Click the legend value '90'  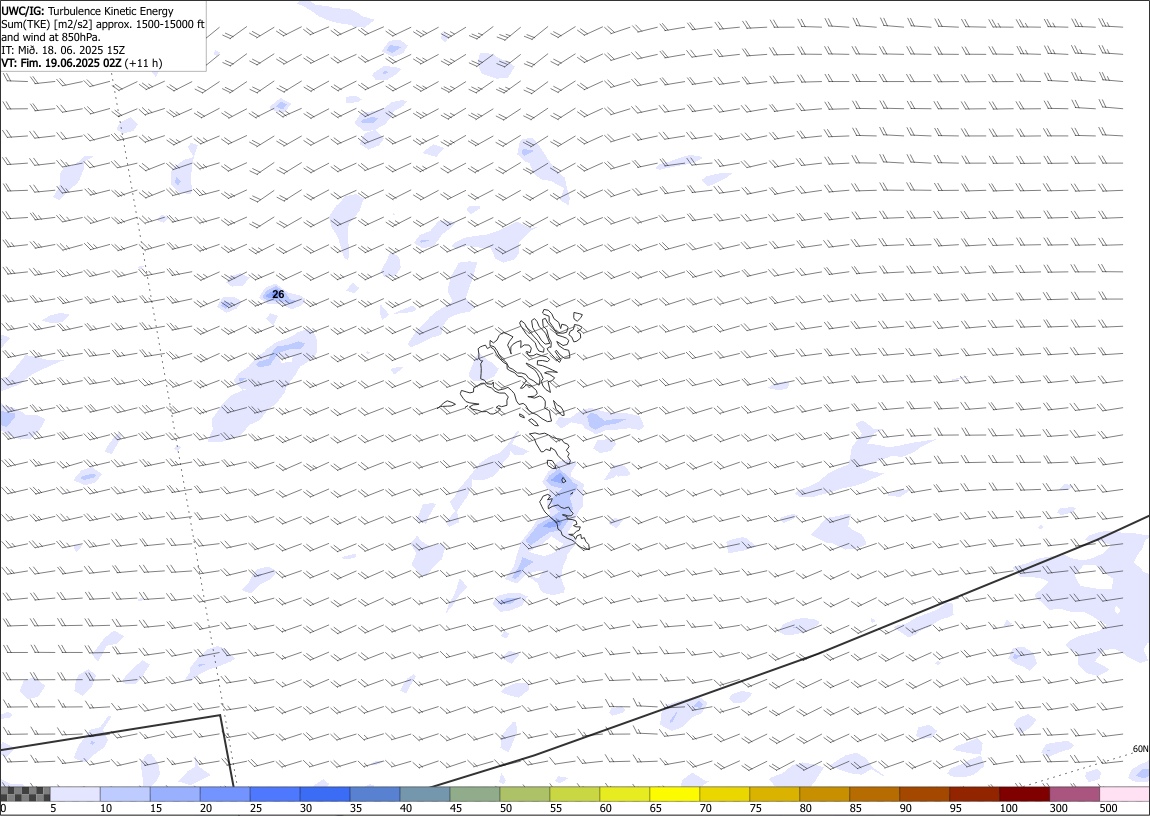coord(904,808)
